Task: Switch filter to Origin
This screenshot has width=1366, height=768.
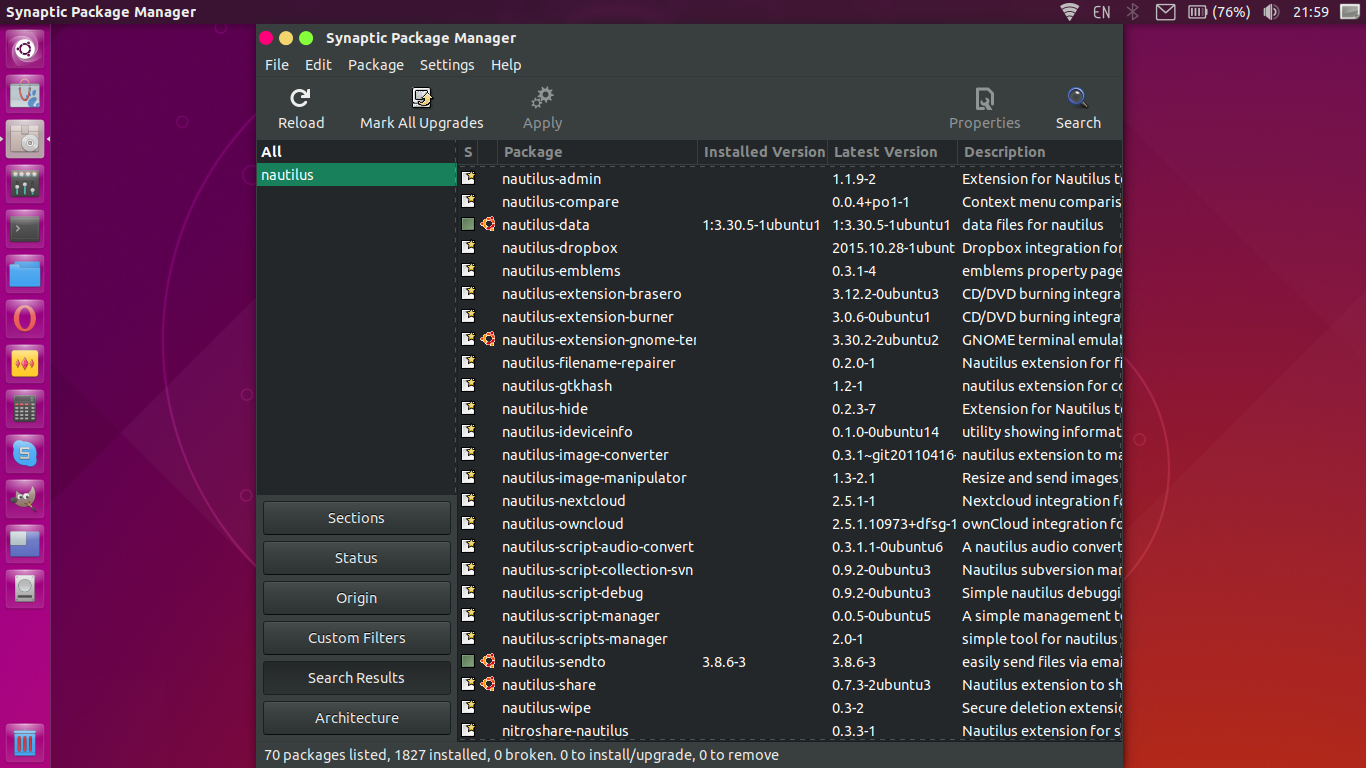Action: [357, 598]
